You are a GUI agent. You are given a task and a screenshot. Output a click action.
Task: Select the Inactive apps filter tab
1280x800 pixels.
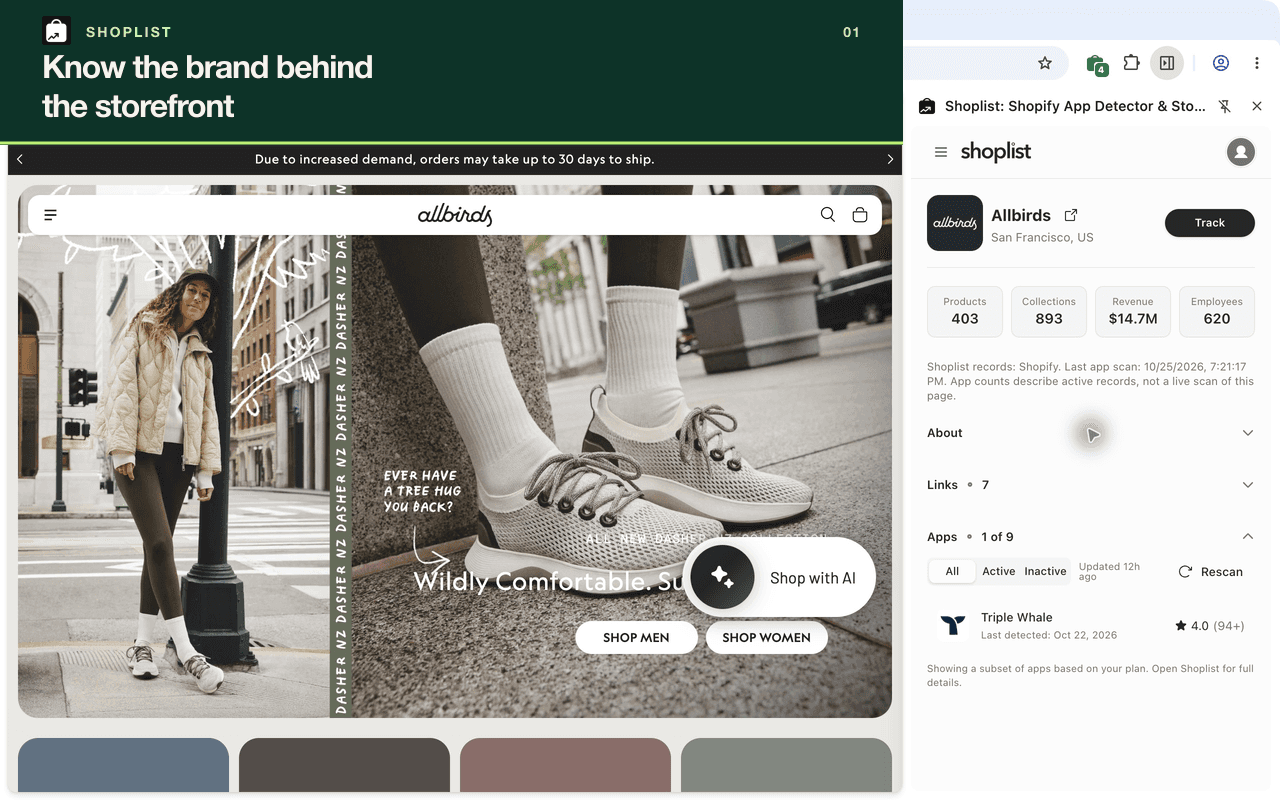click(x=1045, y=571)
